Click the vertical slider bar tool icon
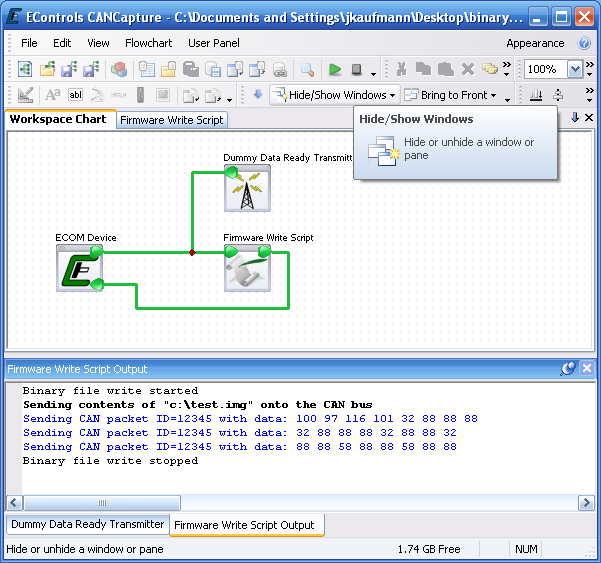Screen dimensions: 601x563 (141, 95)
